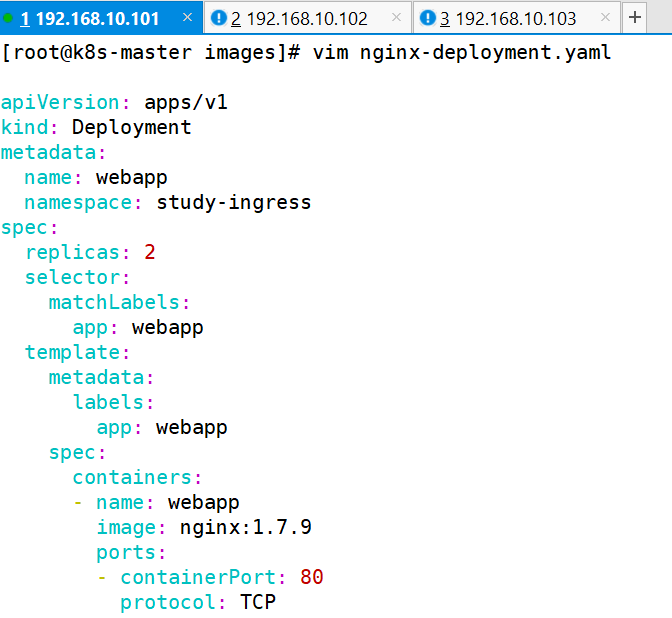The height and width of the screenshot is (618, 672).
Task: Click the 'template' key
Action: click(x=72, y=353)
